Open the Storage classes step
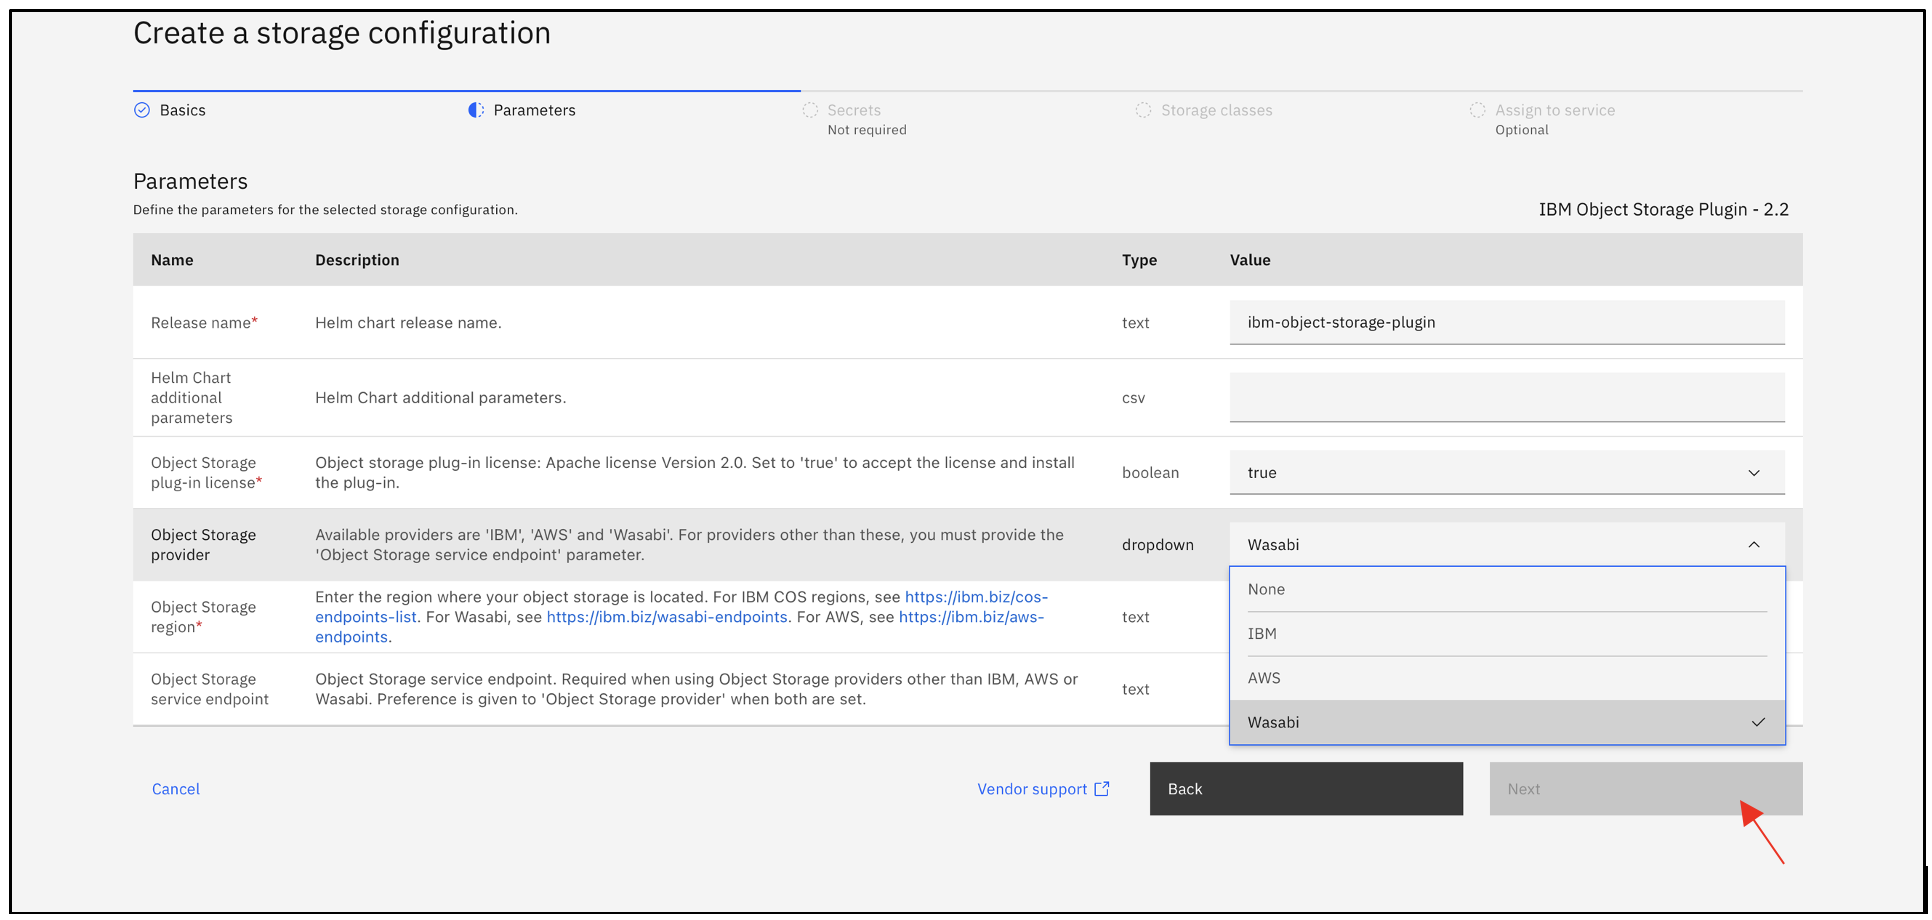Viewport: 1932px width, 920px height. (1216, 110)
